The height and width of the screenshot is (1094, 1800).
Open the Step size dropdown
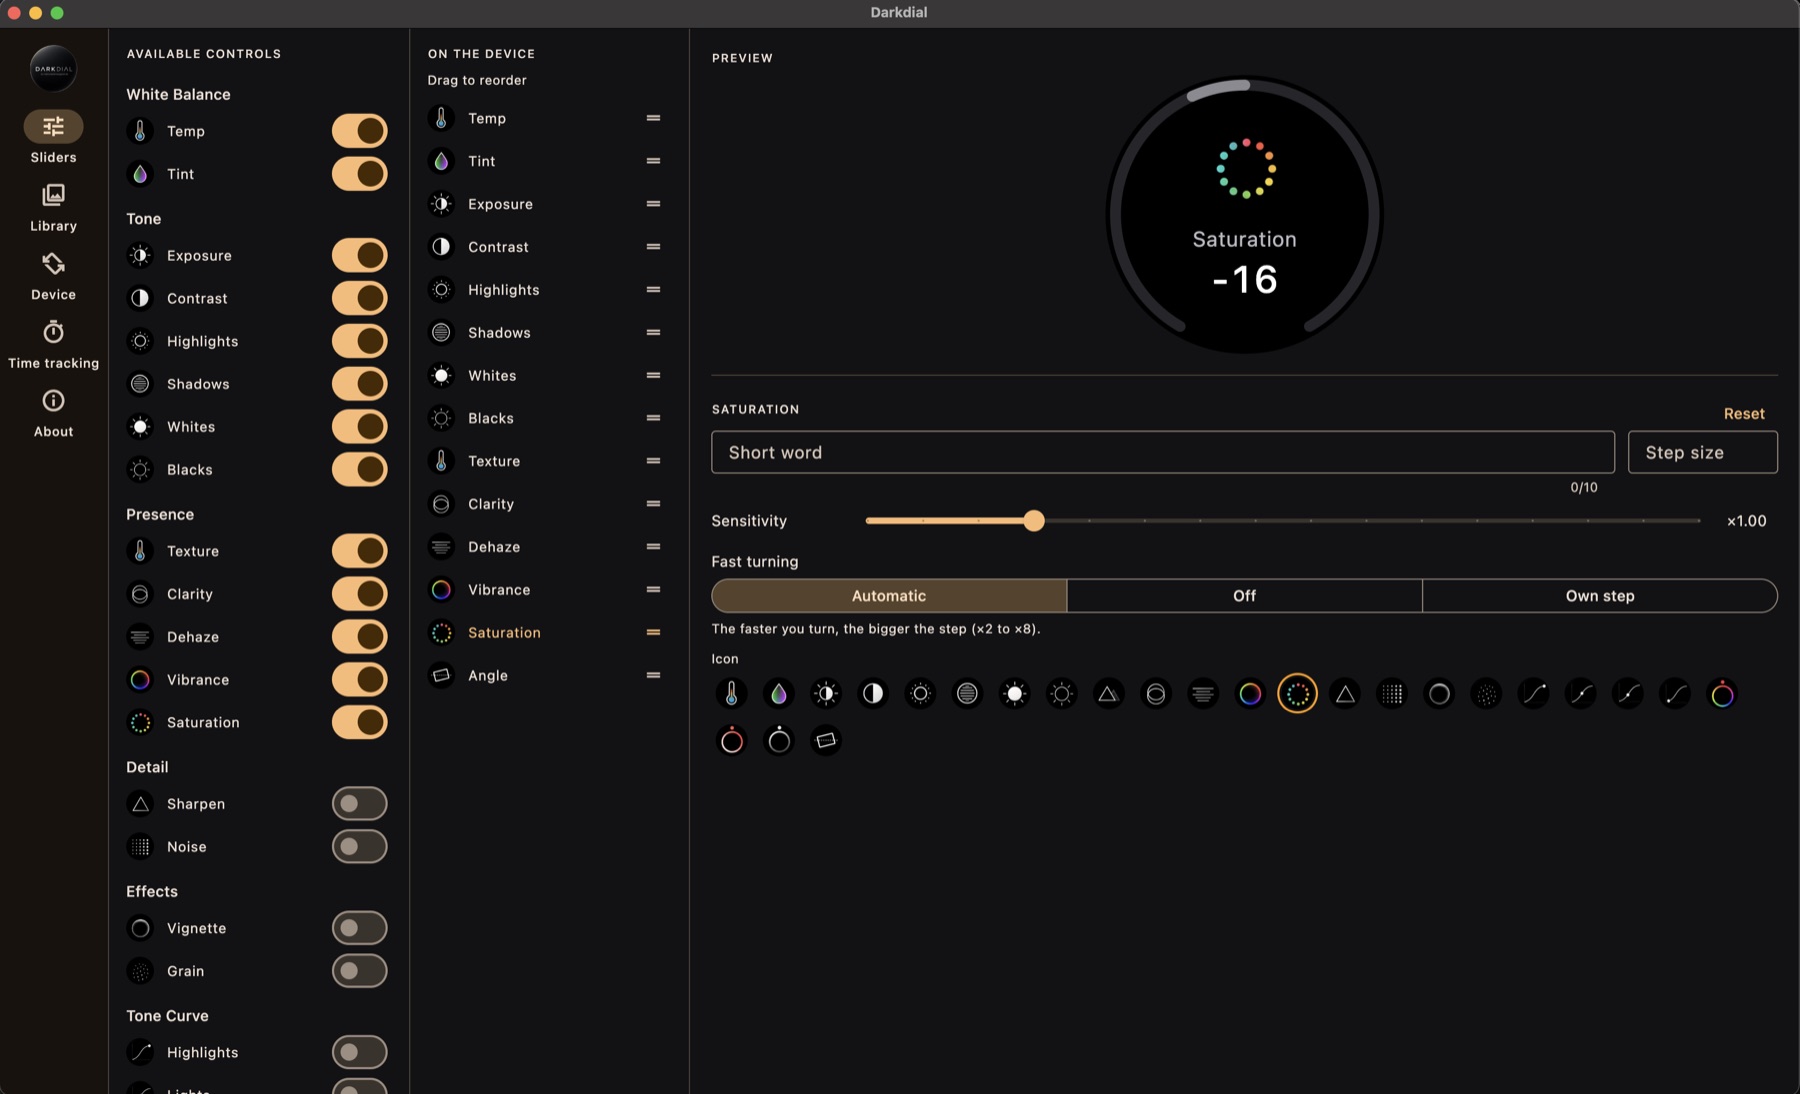[x=1702, y=452]
